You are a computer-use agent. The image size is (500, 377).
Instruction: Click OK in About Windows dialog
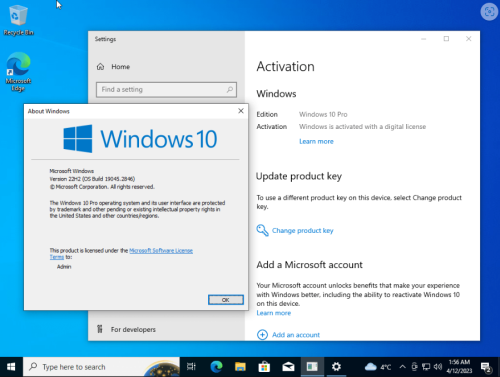click(226, 300)
